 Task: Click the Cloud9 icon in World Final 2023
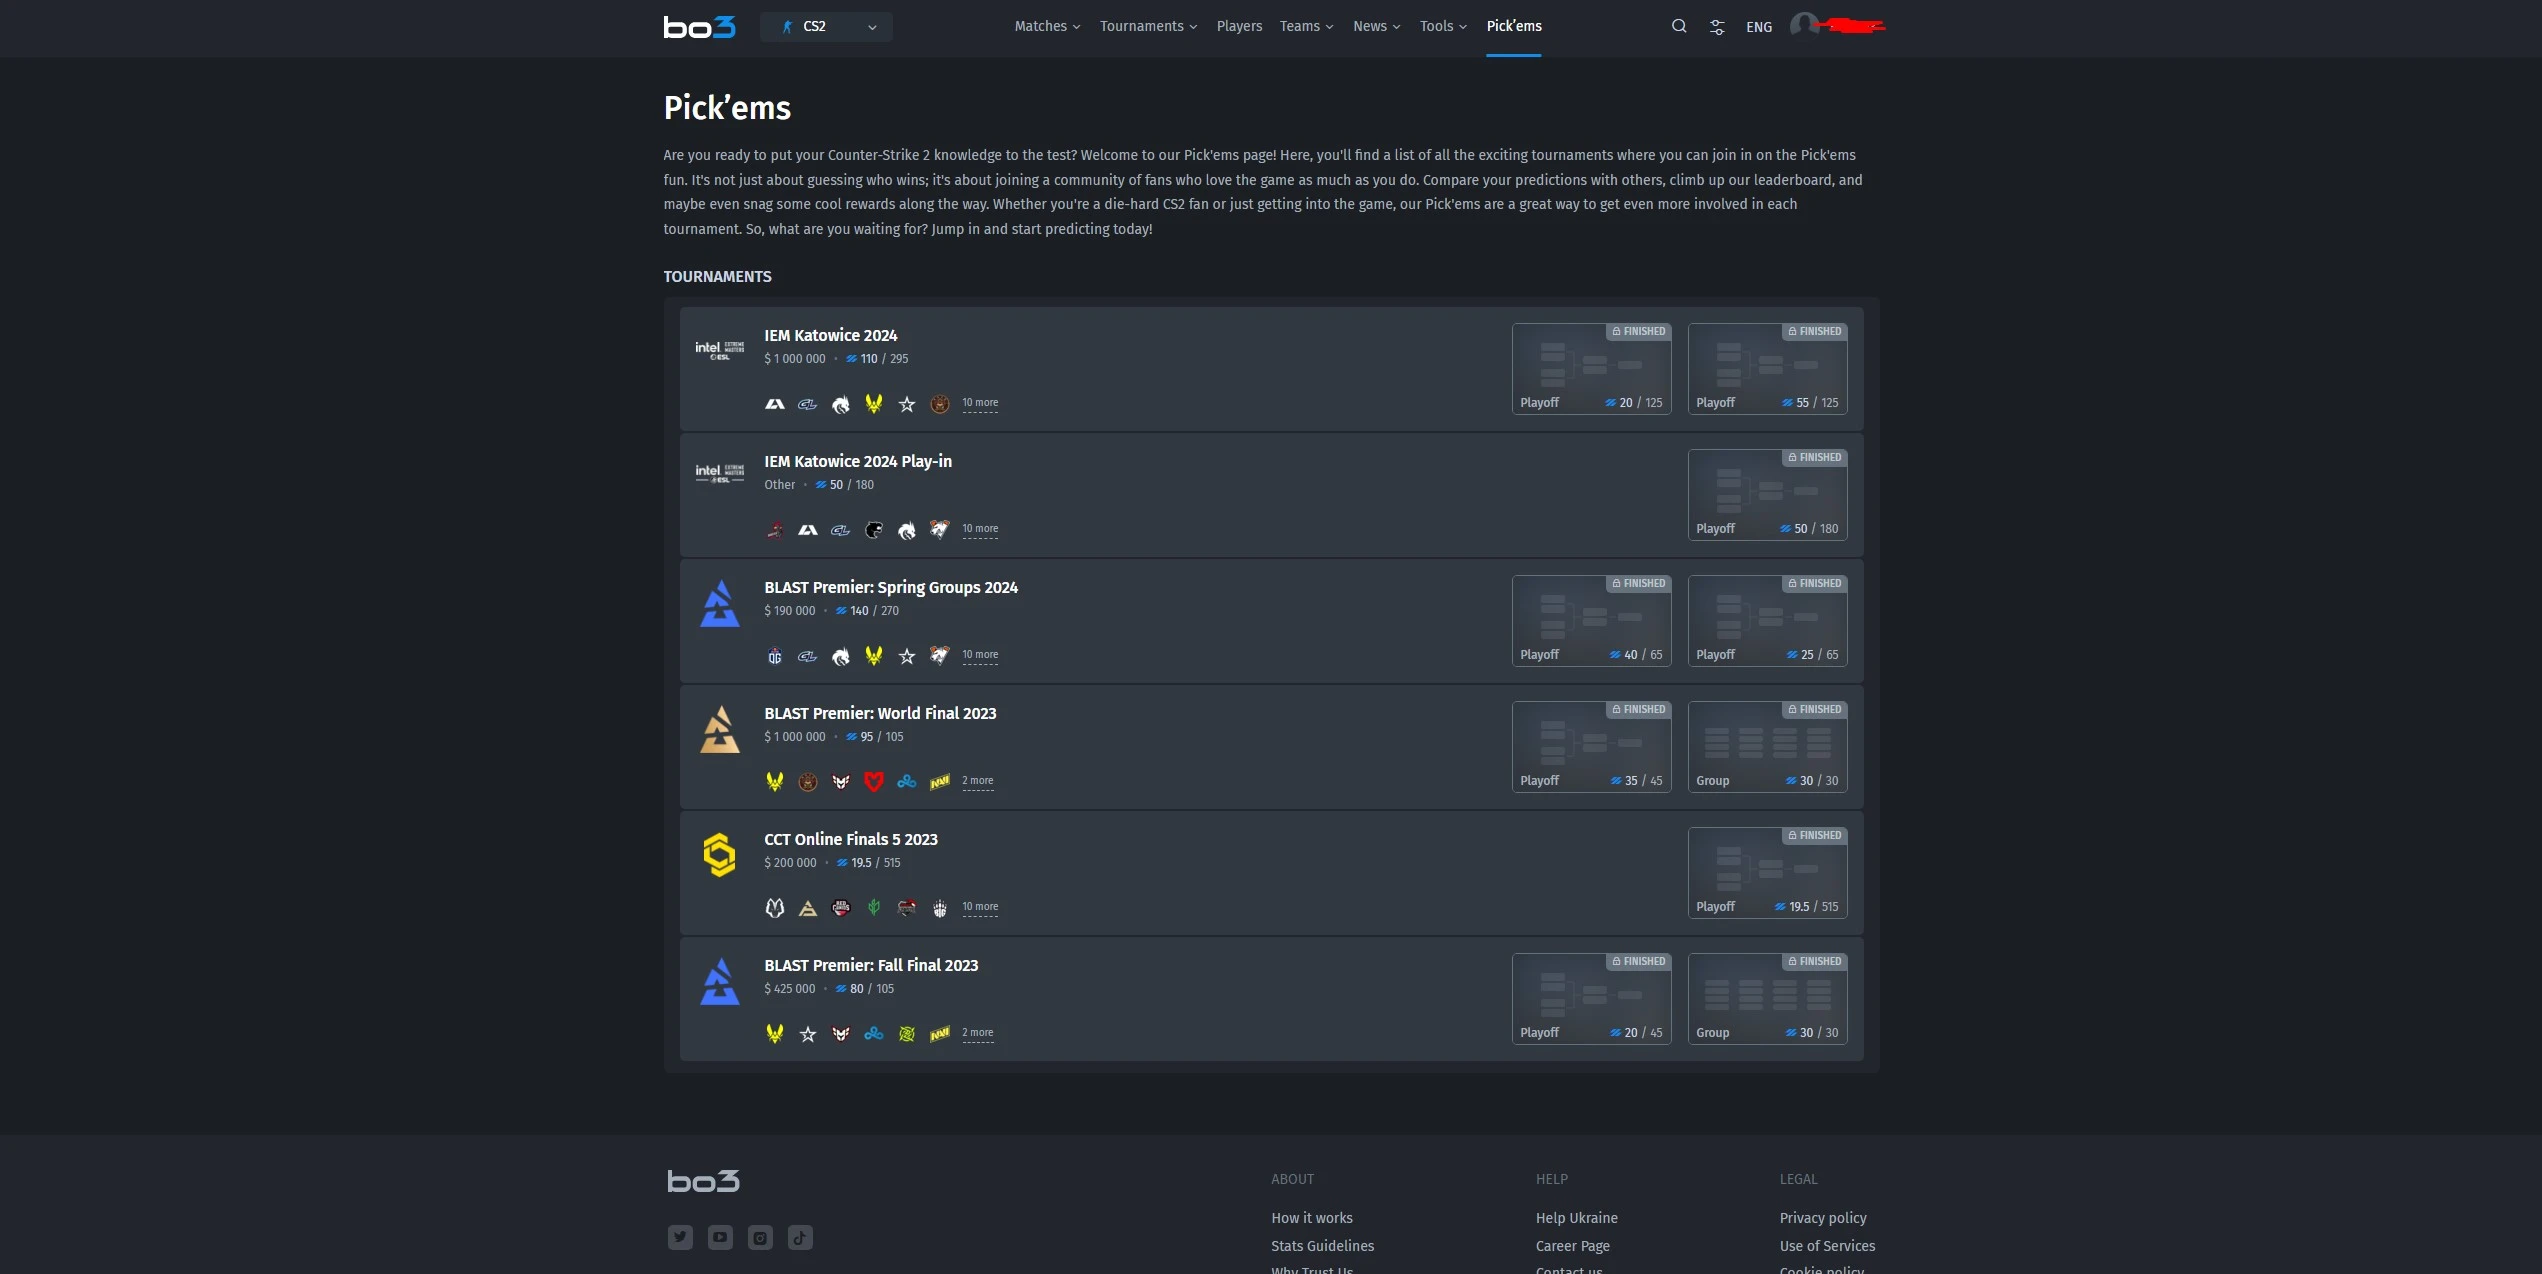907,782
